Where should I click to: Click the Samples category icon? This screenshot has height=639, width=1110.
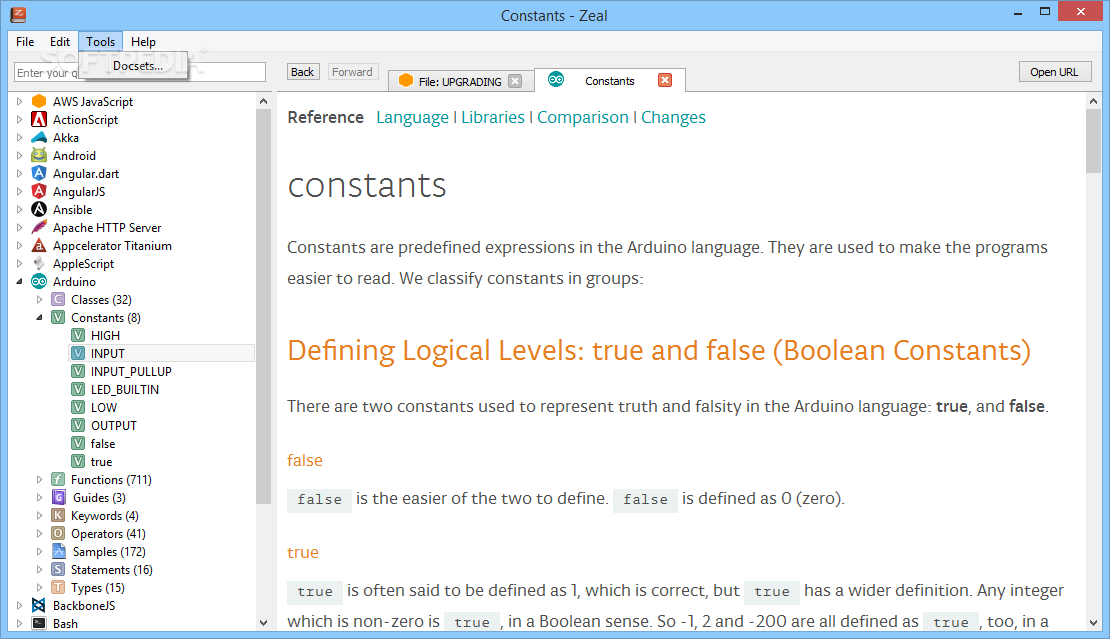pos(58,551)
